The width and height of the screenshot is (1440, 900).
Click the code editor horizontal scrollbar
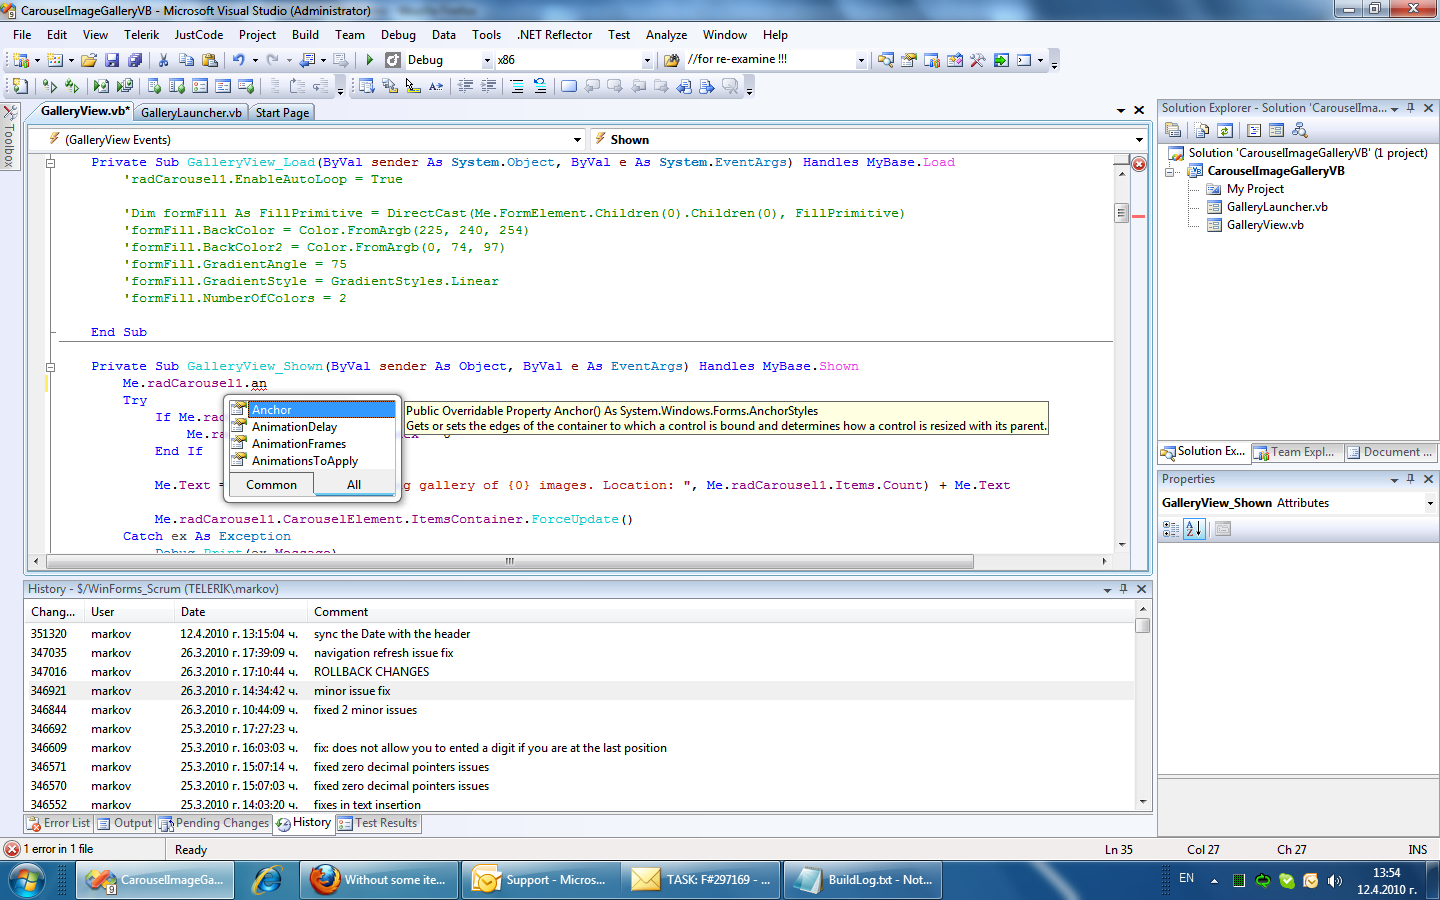pos(509,561)
